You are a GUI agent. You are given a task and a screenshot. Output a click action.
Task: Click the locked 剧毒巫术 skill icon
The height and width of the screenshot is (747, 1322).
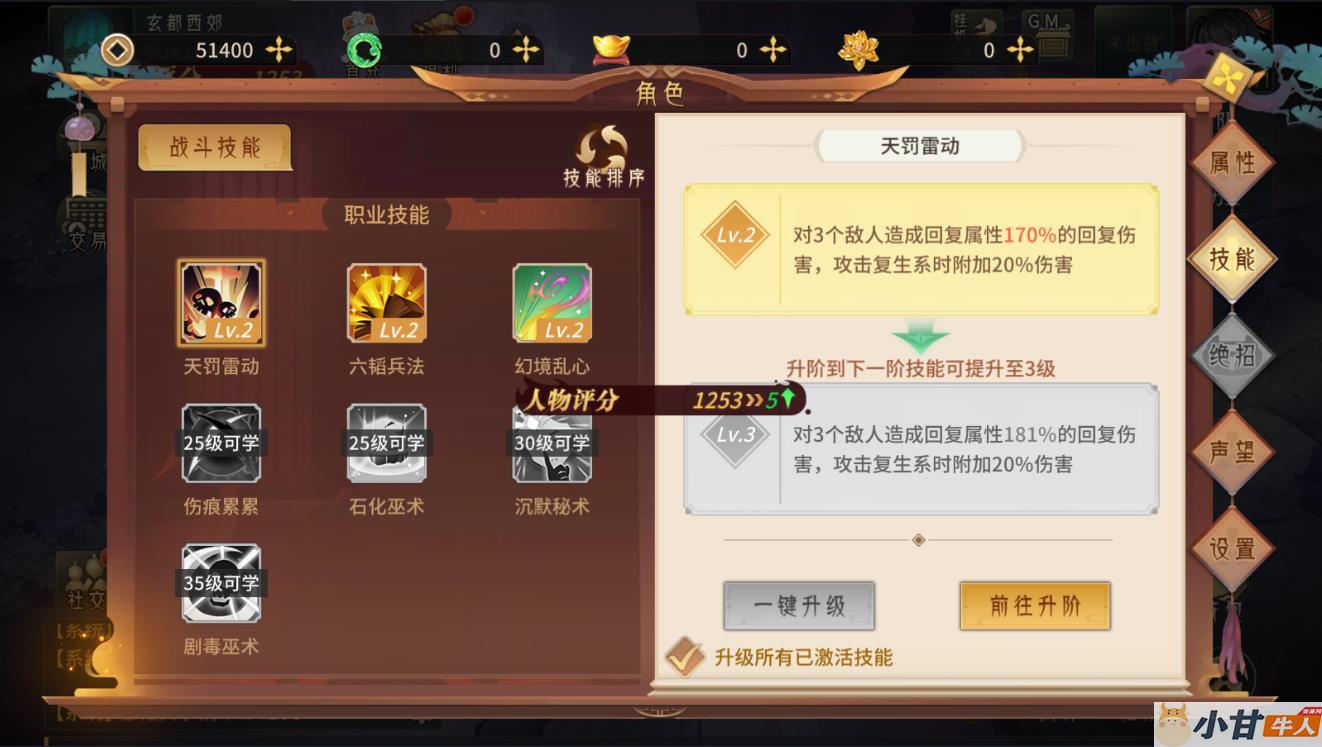(x=221, y=583)
